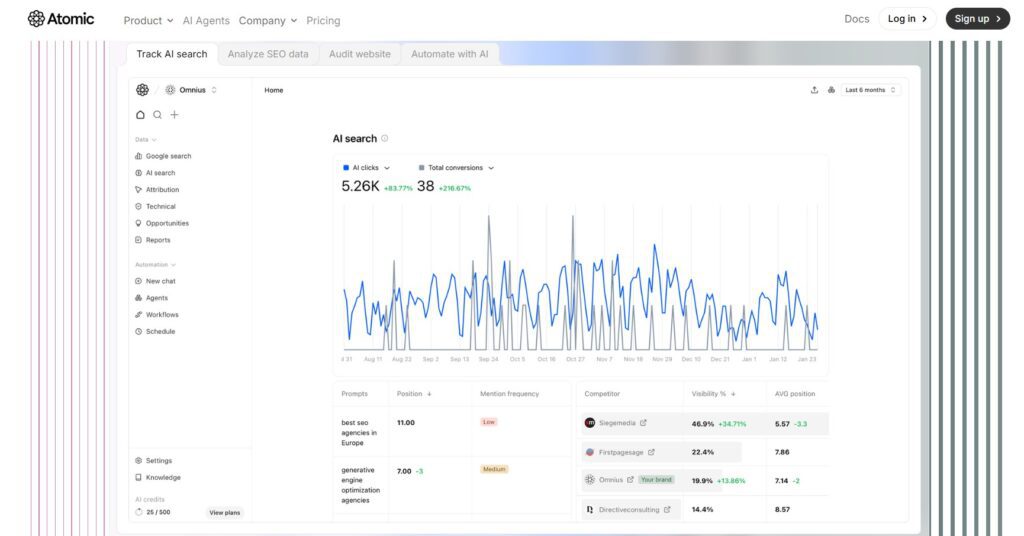This screenshot has height=536, width=1024.
Task: Open the Product dropdown menu
Action: (148, 21)
